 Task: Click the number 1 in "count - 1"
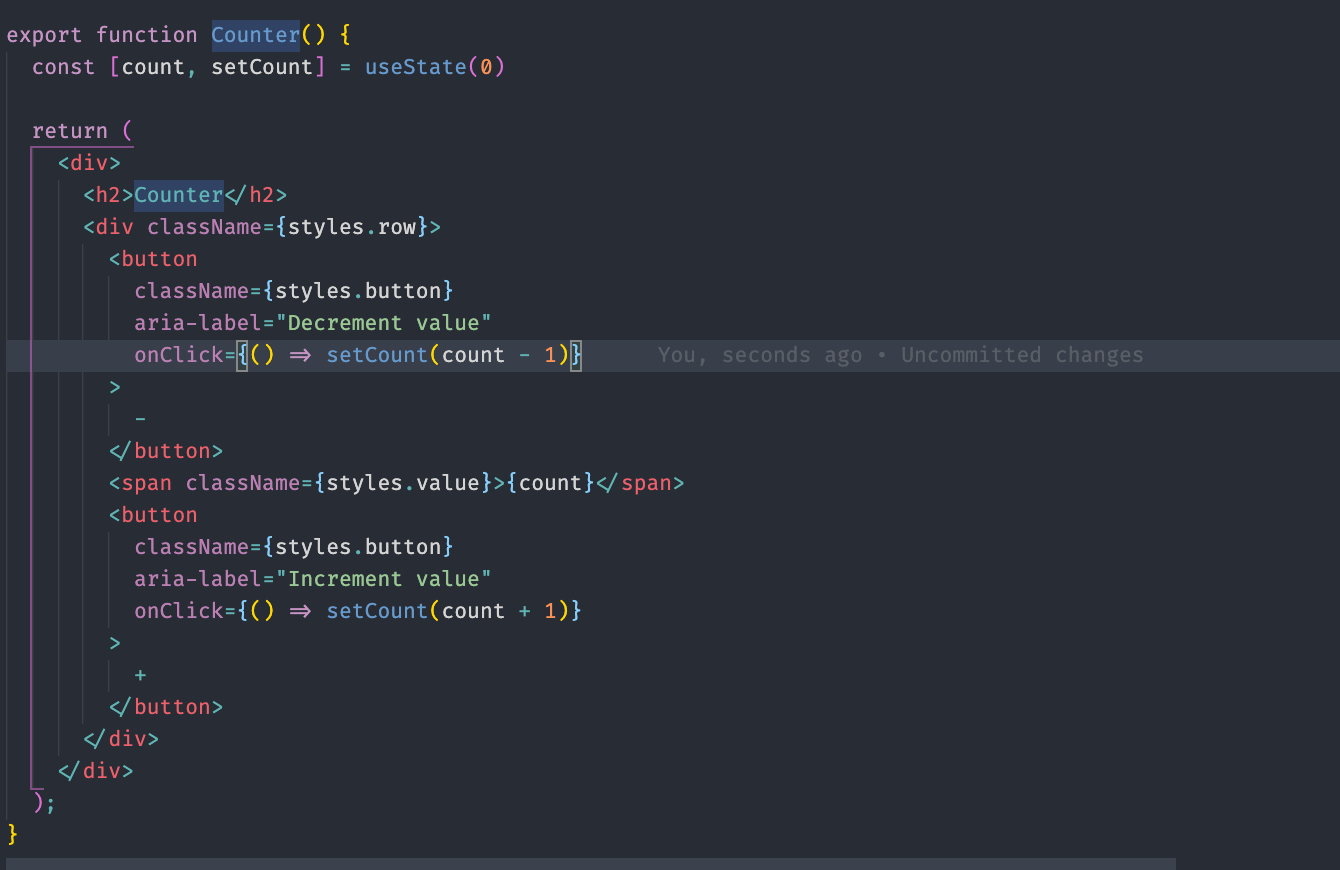[550, 355]
